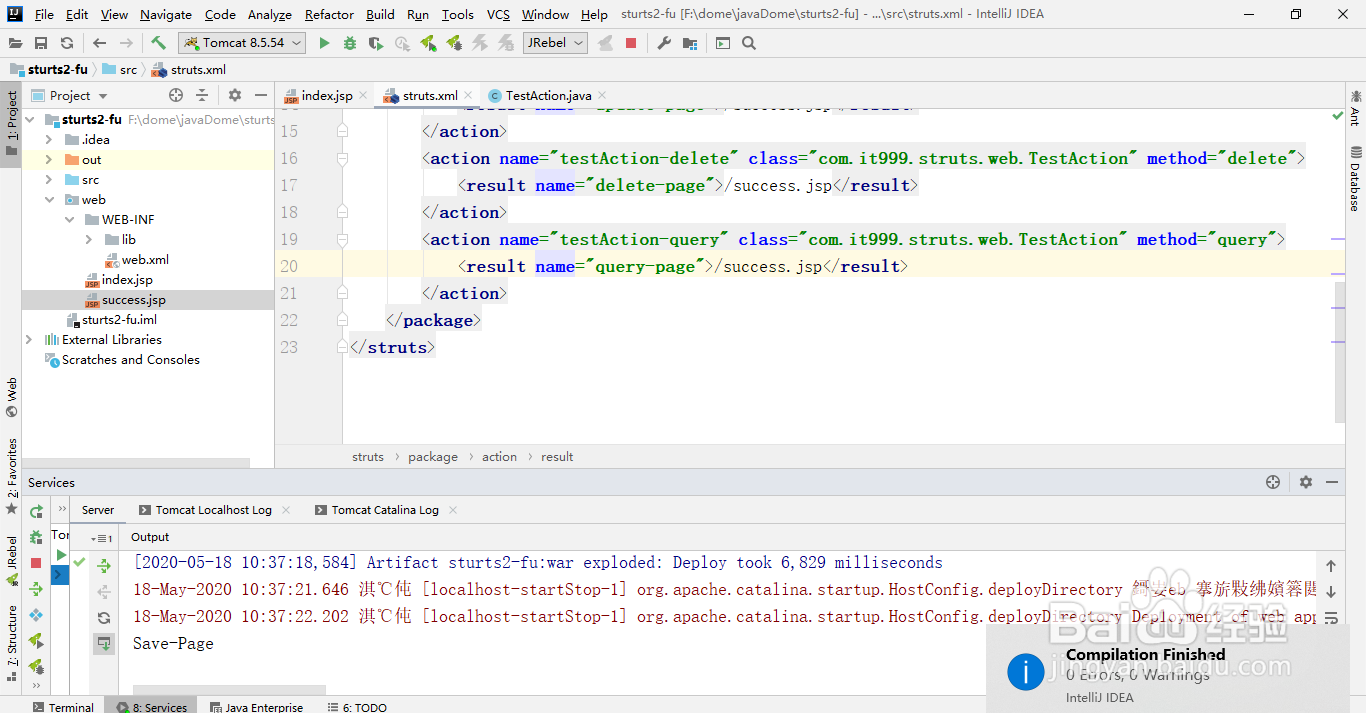The width and height of the screenshot is (1366, 713).
Task: Click the Rerun icon in the Services sidebar
Action: pyautogui.click(x=36, y=511)
